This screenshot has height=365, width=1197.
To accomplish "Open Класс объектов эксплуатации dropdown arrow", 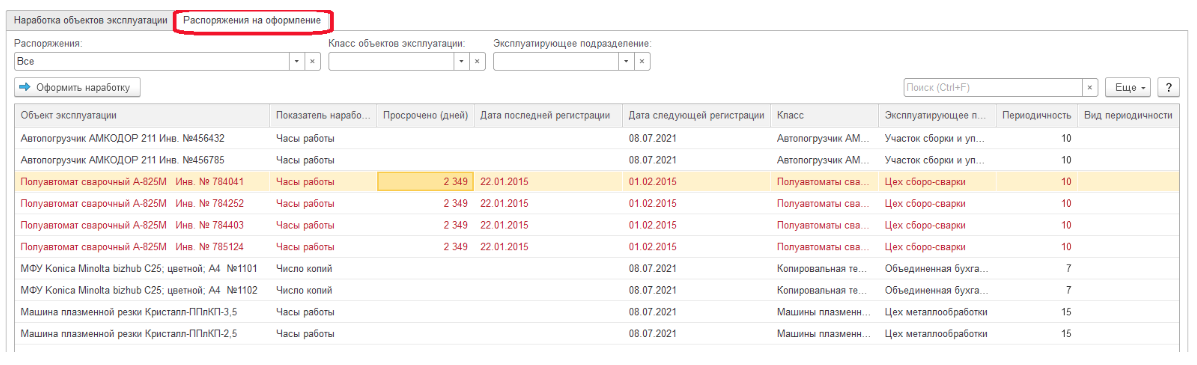I will [462, 61].
